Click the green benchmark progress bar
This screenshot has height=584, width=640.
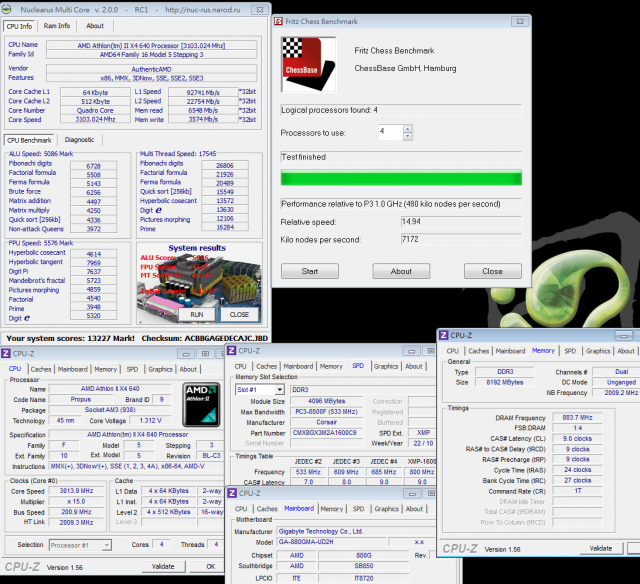coord(401,178)
